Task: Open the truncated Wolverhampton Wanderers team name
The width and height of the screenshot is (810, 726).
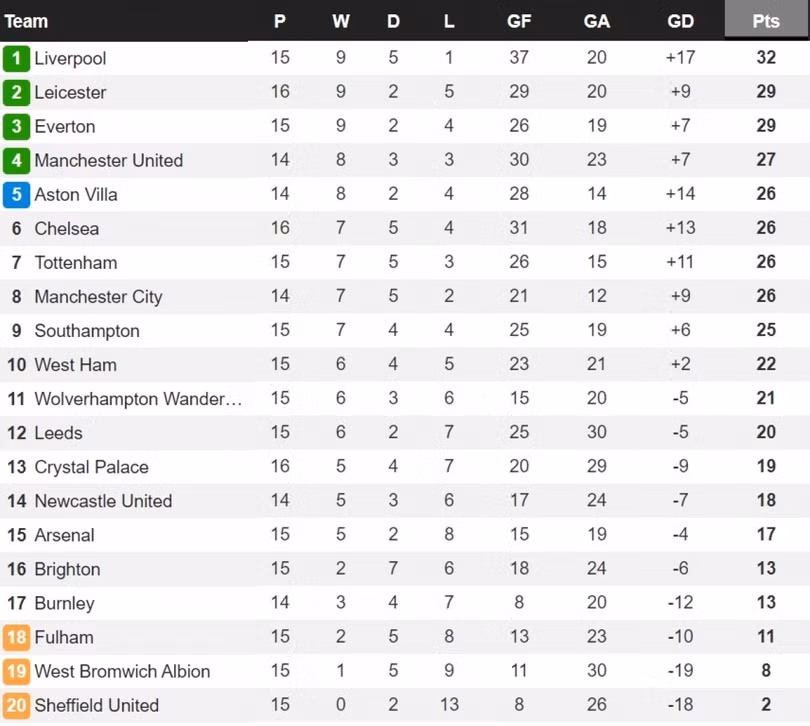Action: pos(138,399)
